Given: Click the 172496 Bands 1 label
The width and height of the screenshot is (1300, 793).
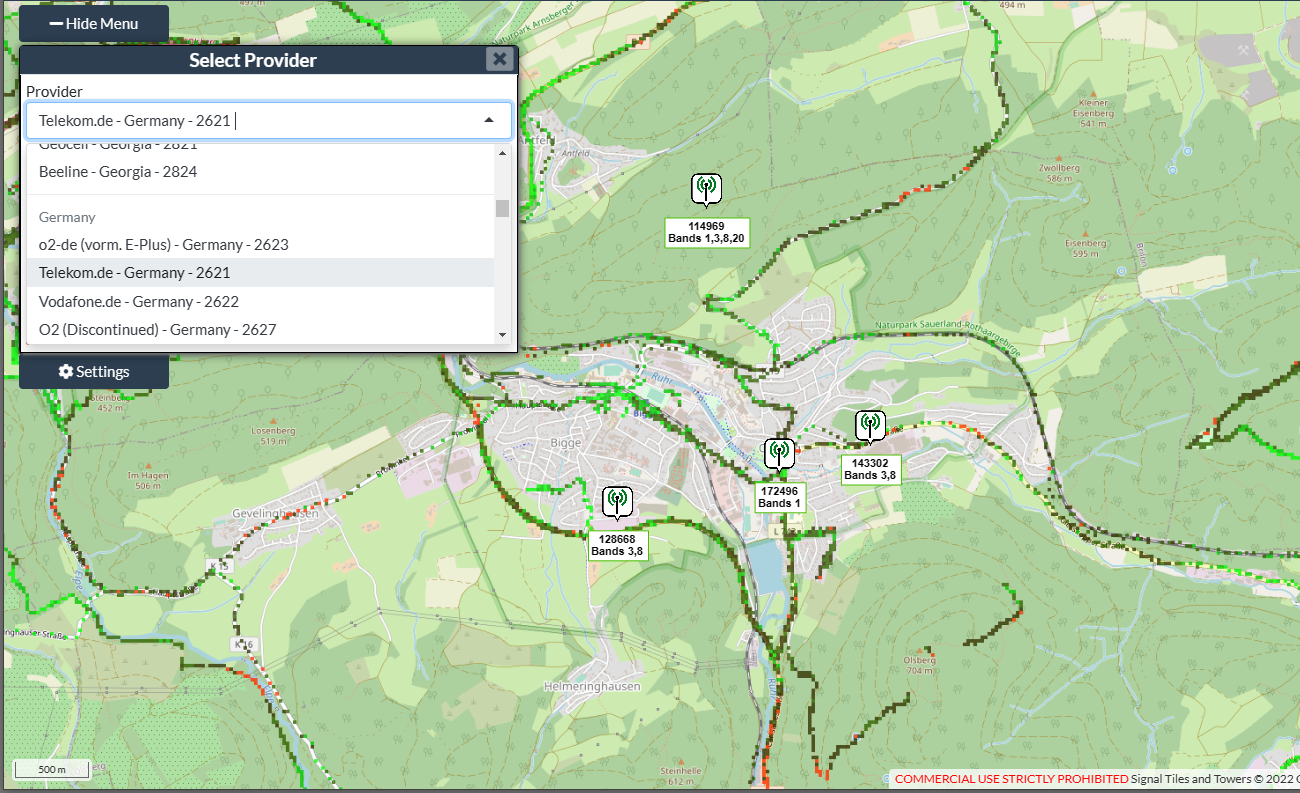Looking at the screenshot, I should click(x=779, y=497).
